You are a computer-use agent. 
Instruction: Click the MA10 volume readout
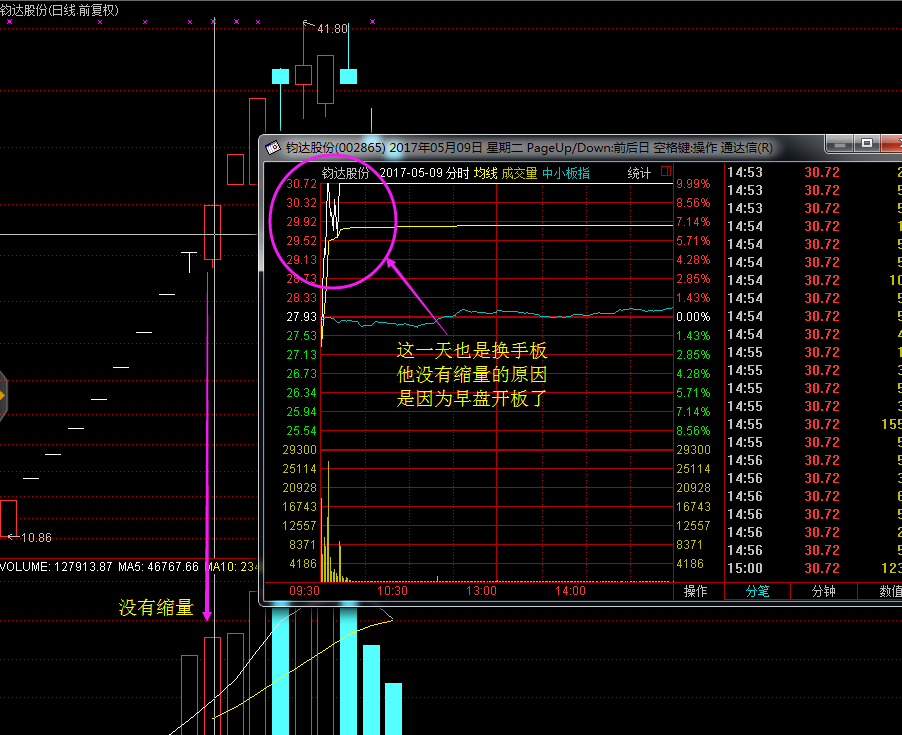pos(232,566)
